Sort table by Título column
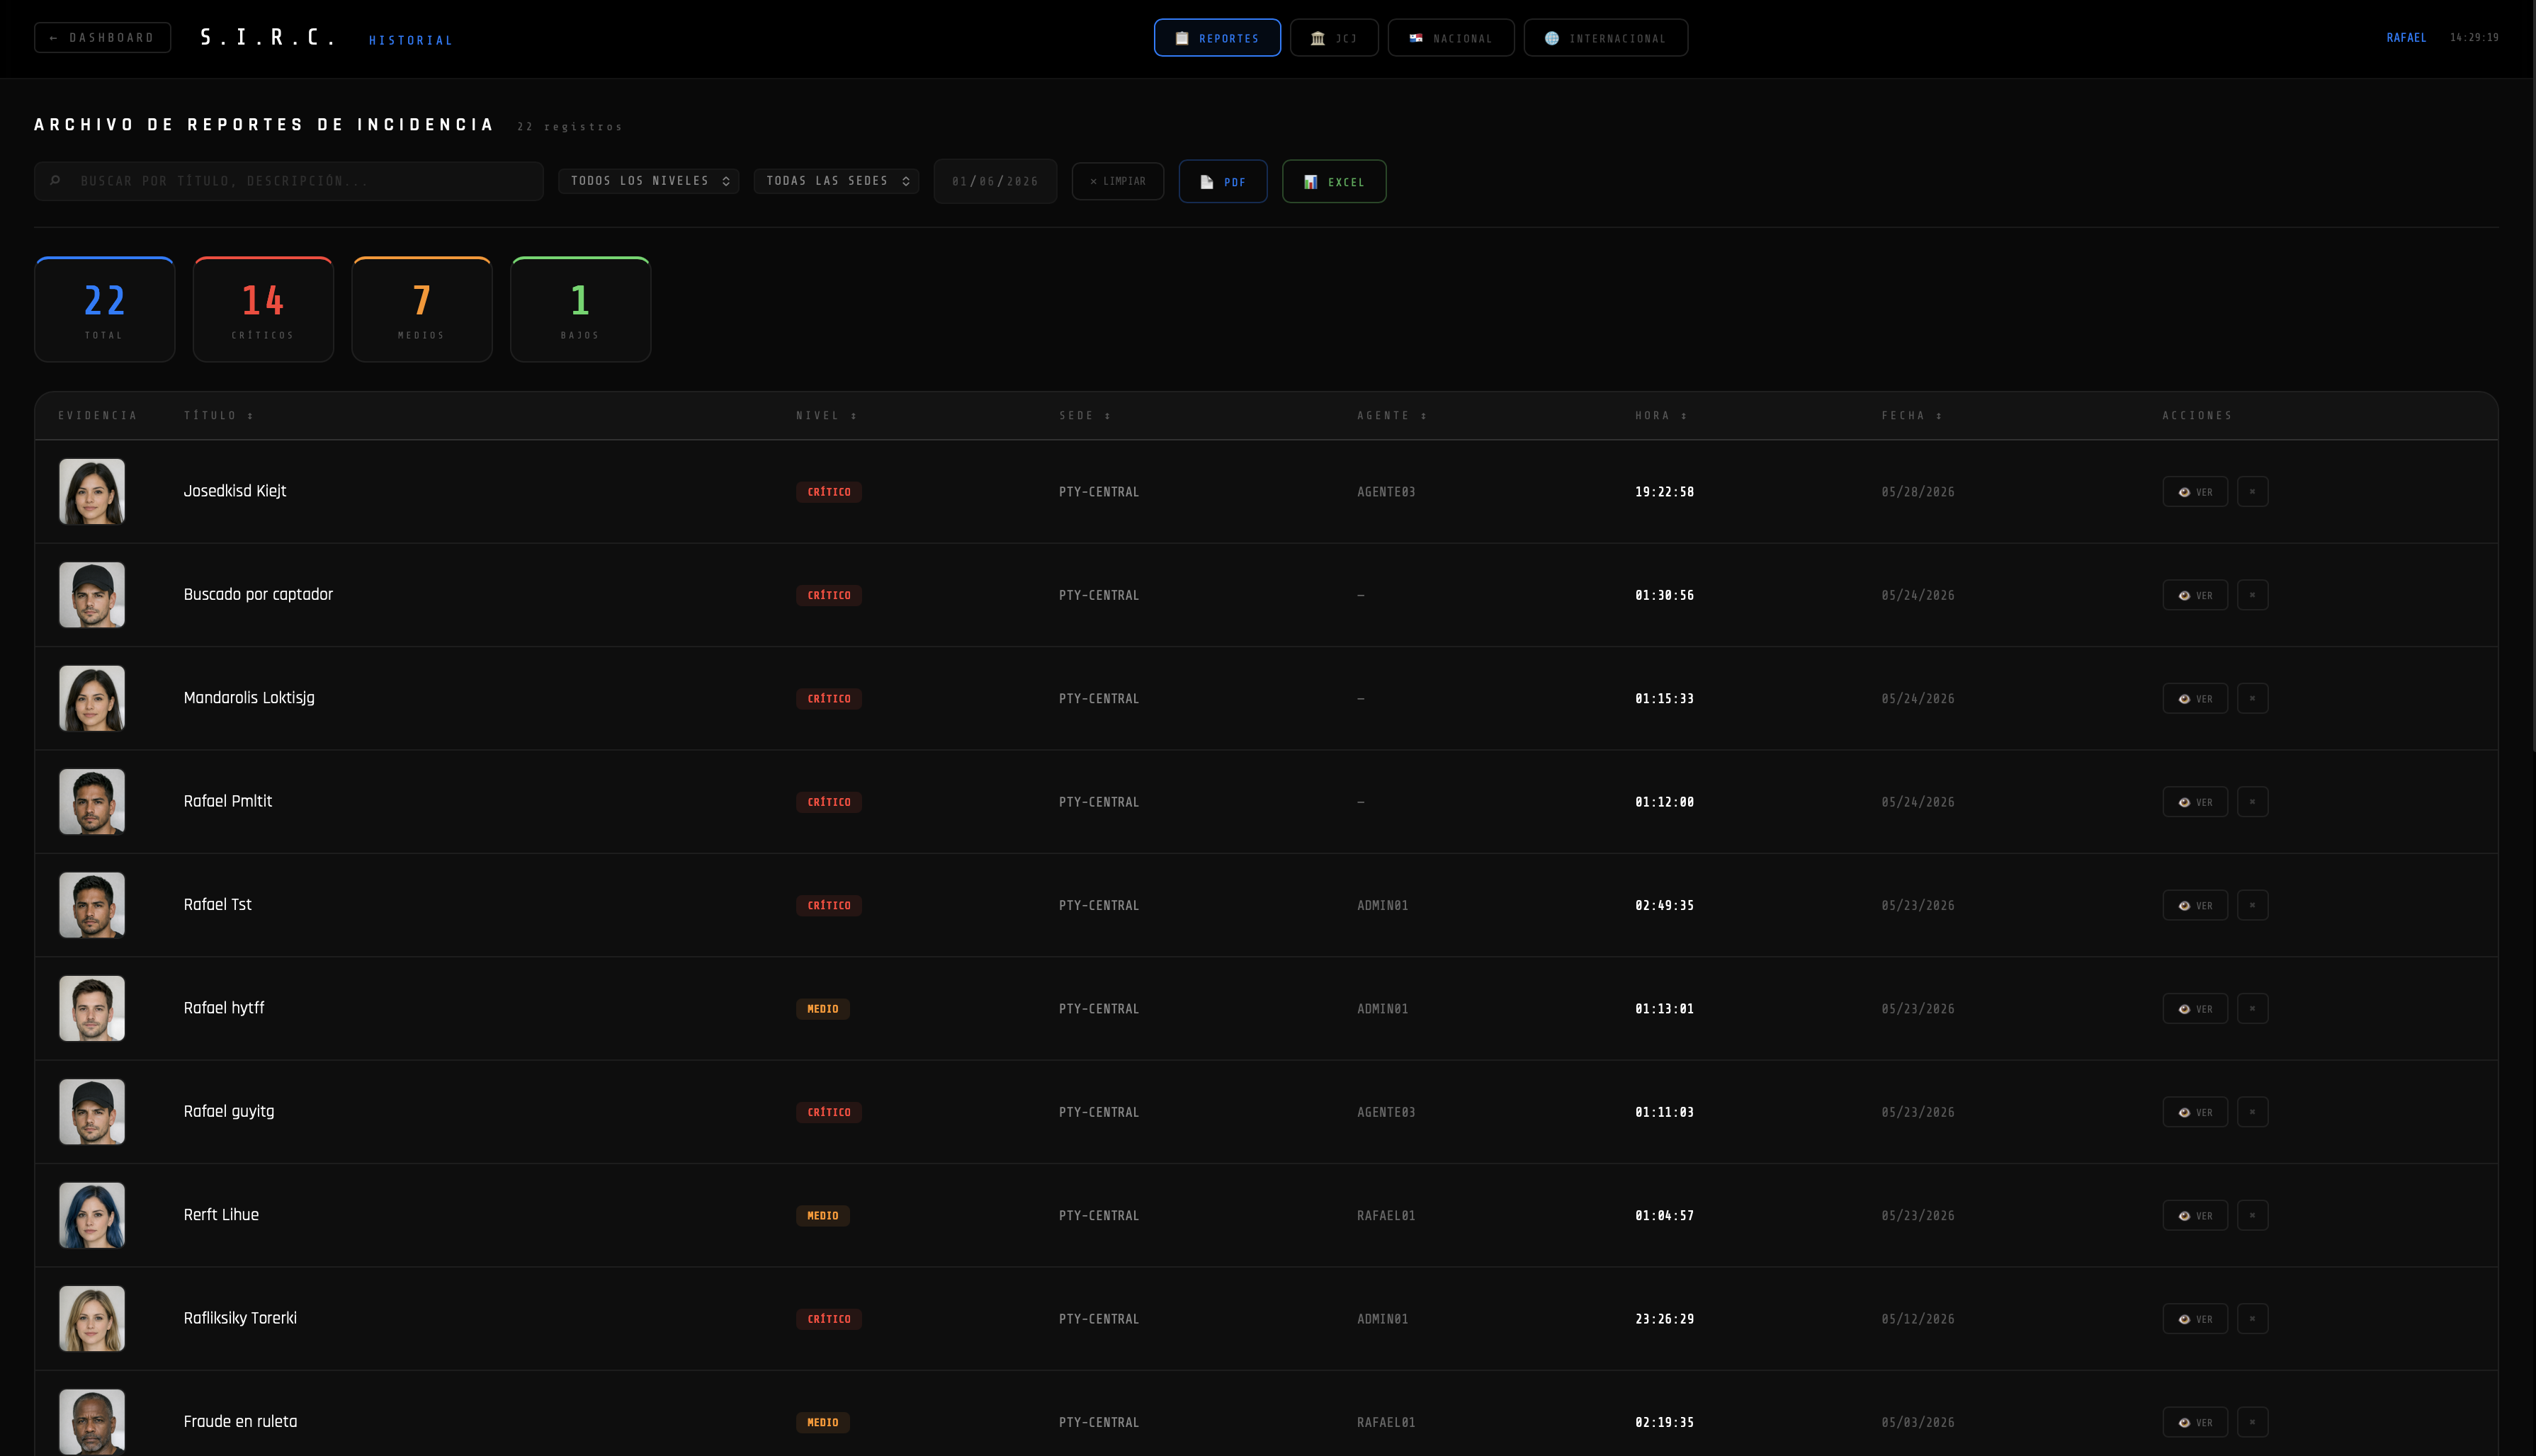The height and width of the screenshot is (1456, 2536). click(x=218, y=415)
